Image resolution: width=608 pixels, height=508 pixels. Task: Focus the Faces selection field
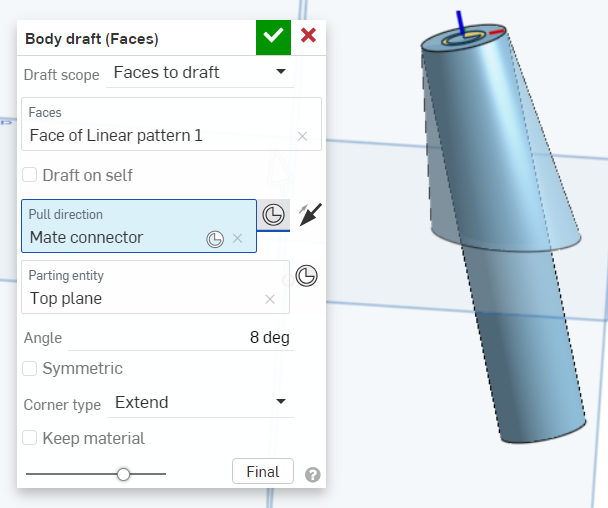171,124
